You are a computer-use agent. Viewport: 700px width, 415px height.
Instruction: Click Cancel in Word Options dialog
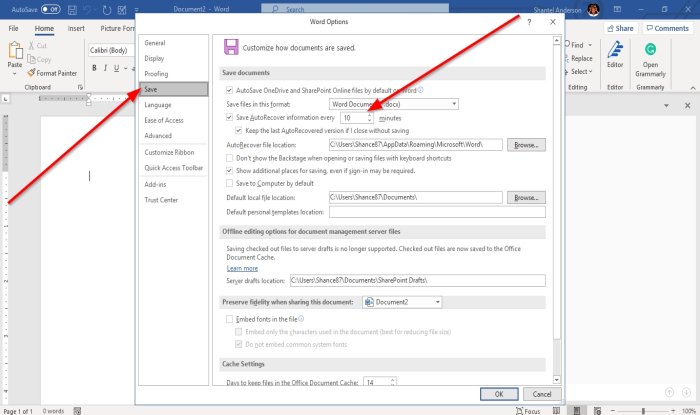tap(542, 394)
